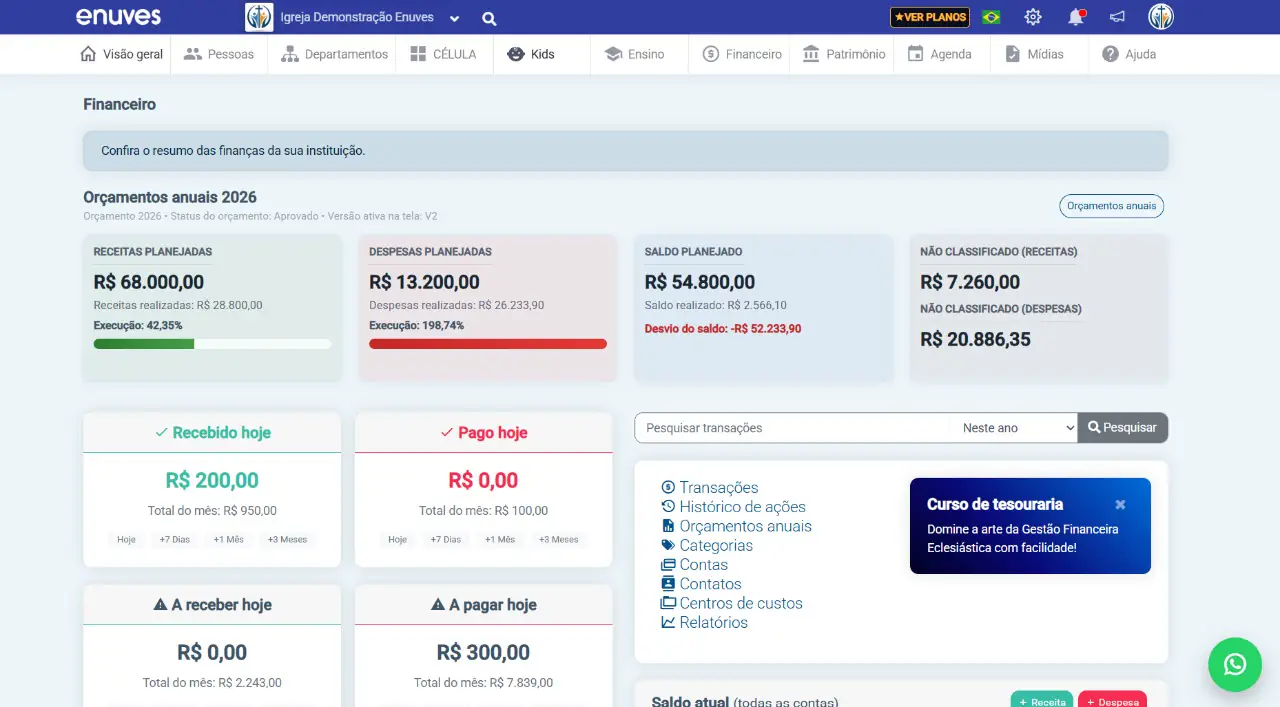This screenshot has height=707, width=1280.
Task: Open the Orçamentos anuais link in list
Action: 736,526
